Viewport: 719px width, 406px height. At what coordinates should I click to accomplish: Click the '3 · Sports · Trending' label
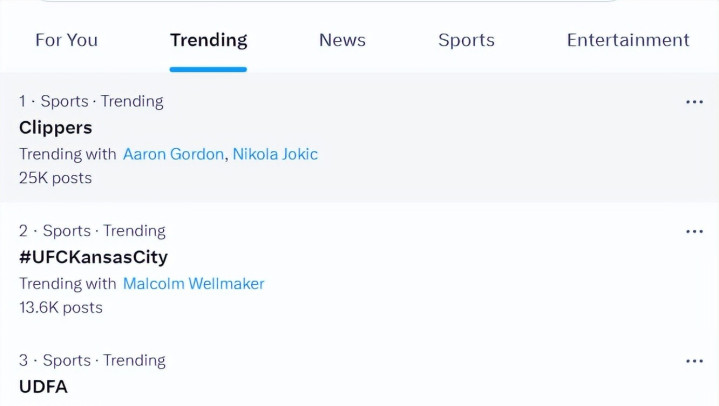tap(92, 360)
